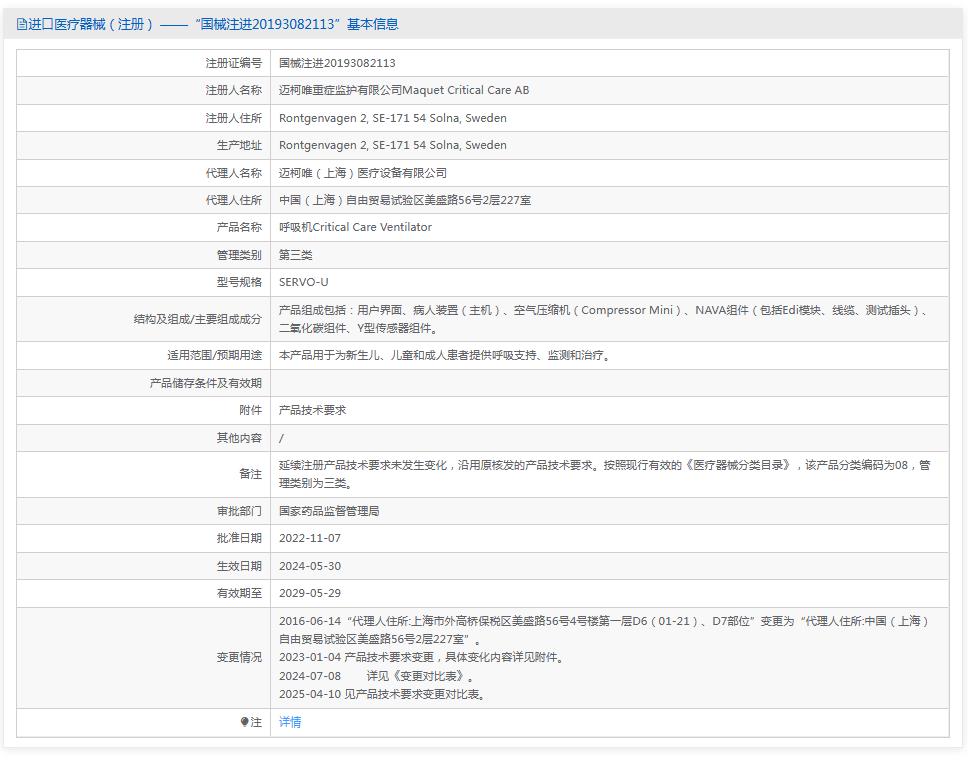Click the bulb icon next to 注
The image size is (968, 760).
click(x=245, y=722)
